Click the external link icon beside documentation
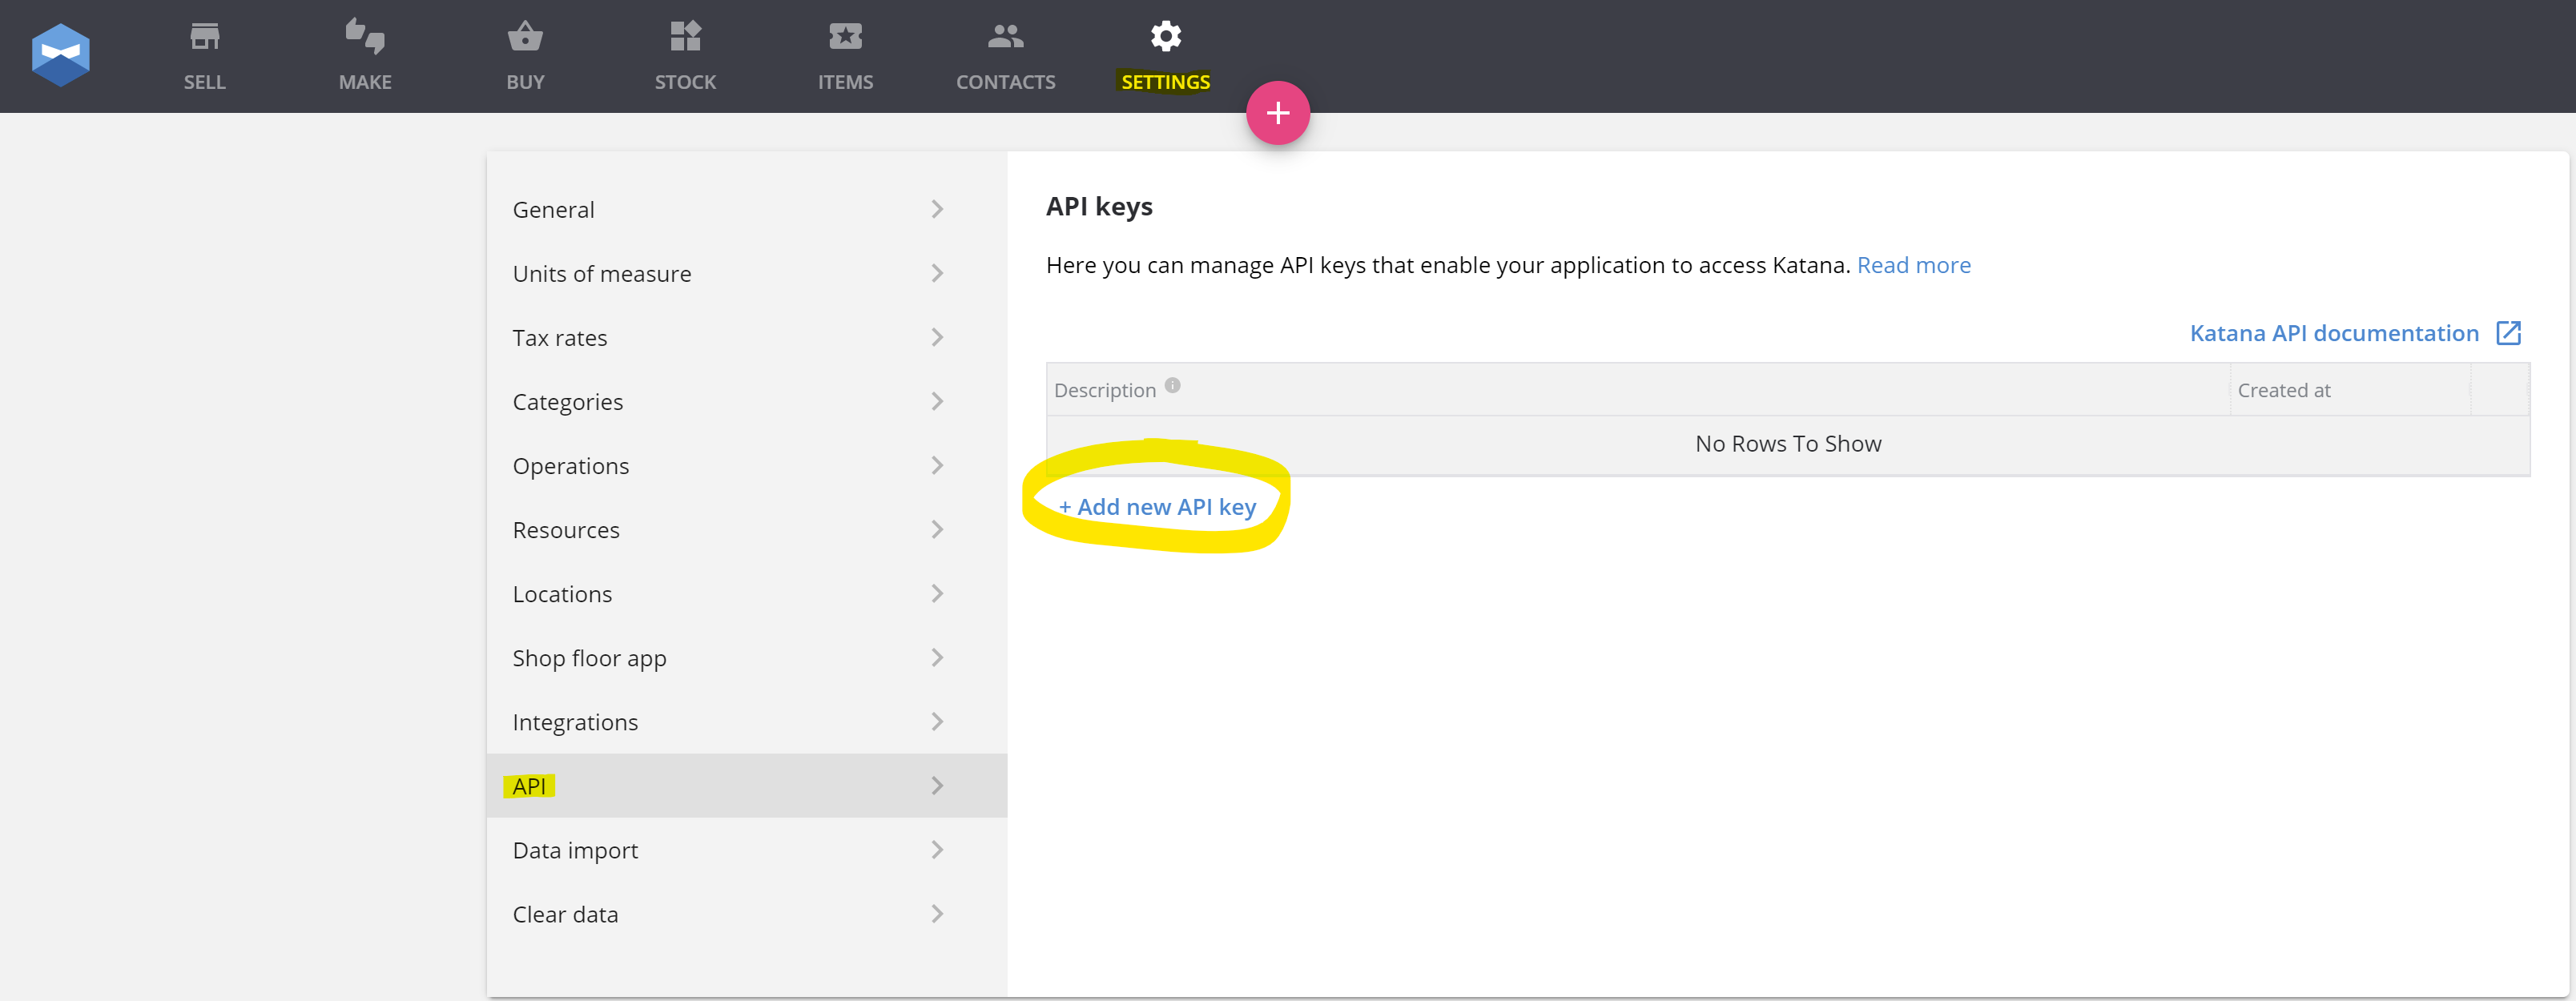The image size is (2576, 1001). click(2509, 333)
